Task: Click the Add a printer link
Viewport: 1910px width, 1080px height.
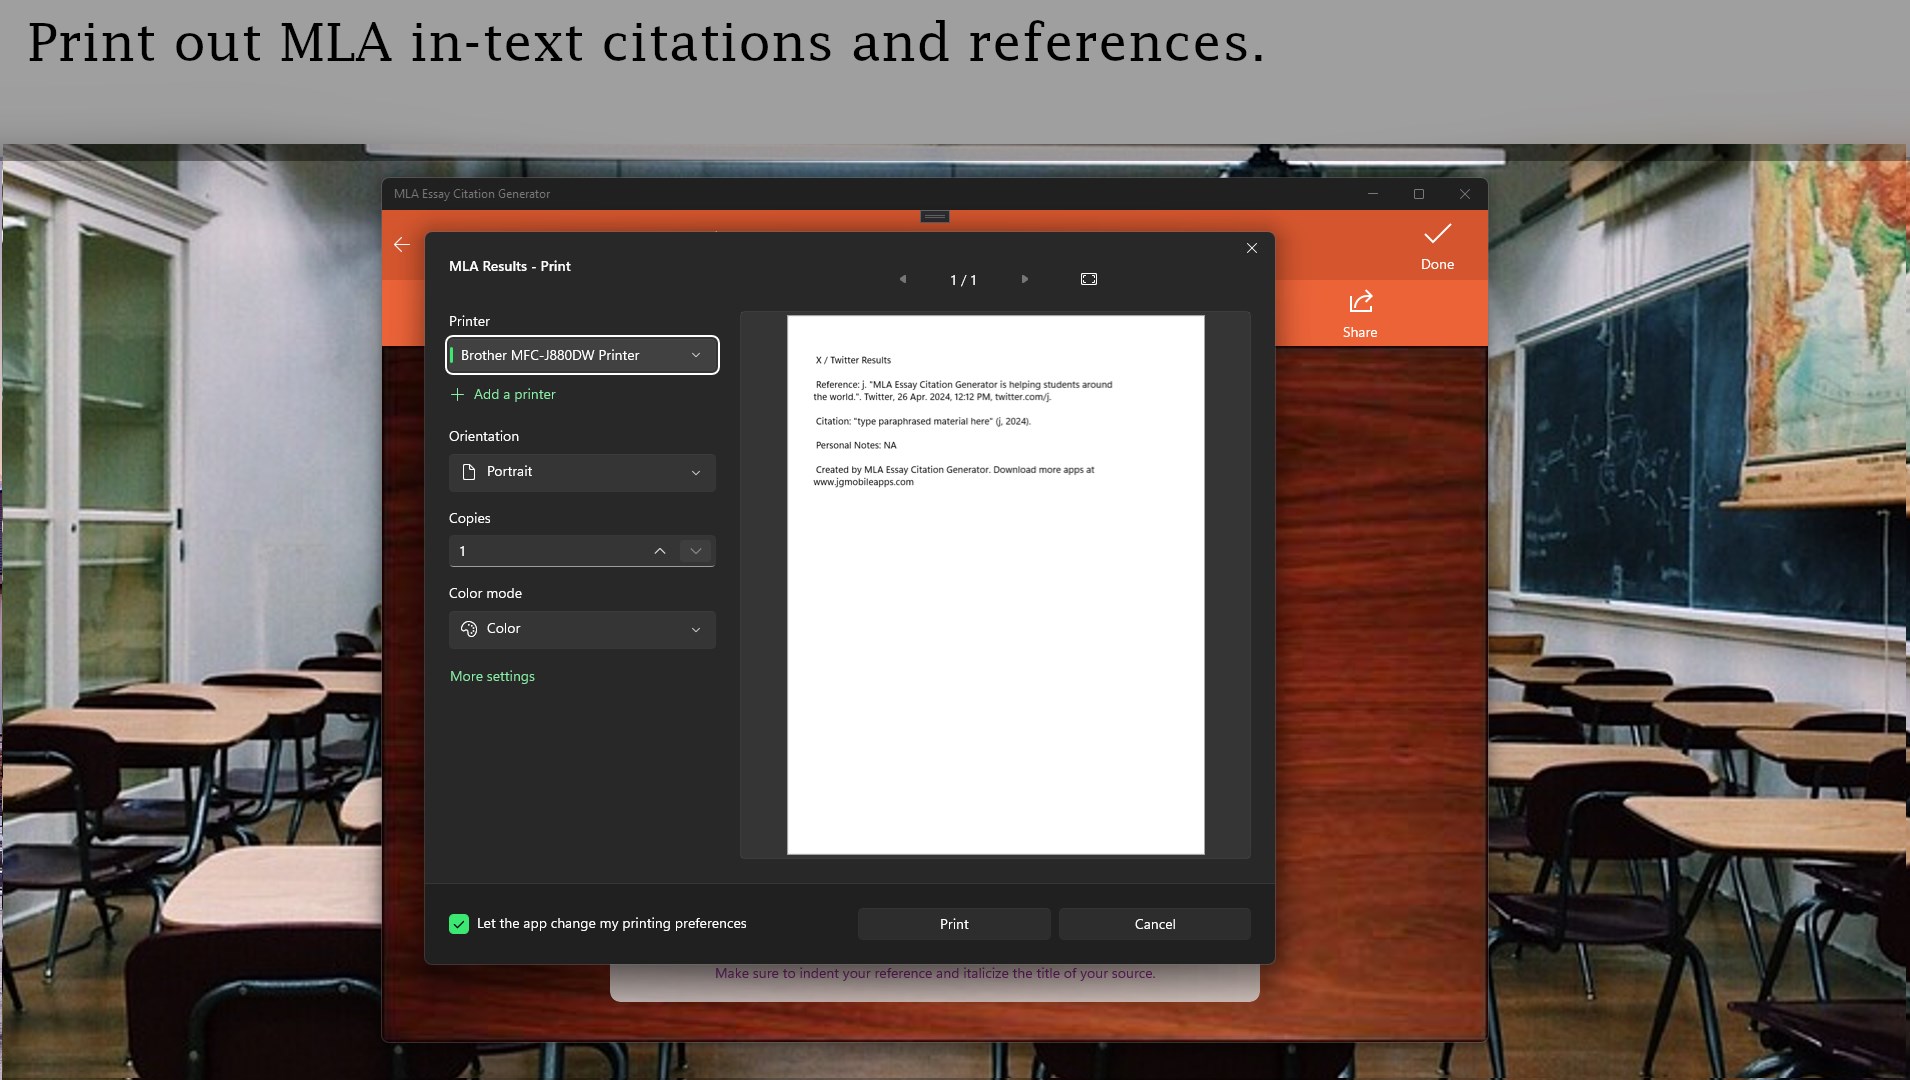Action: (x=514, y=395)
